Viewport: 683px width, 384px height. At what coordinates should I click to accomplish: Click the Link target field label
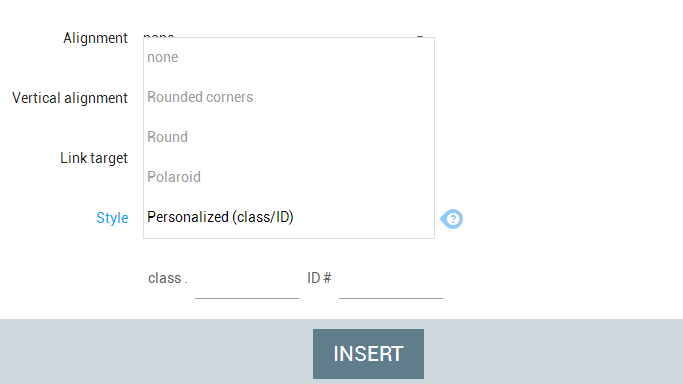[94, 158]
